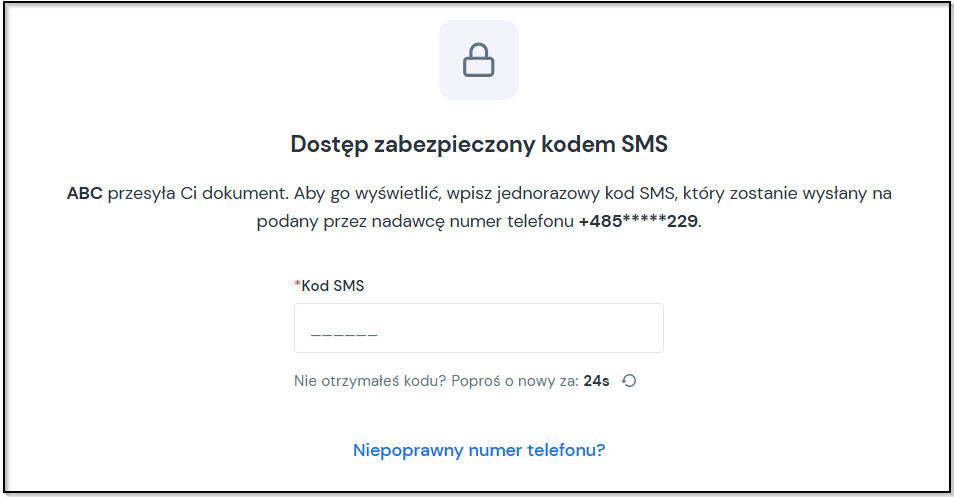Click the words przesyła Ci dokument

coord(198,193)
